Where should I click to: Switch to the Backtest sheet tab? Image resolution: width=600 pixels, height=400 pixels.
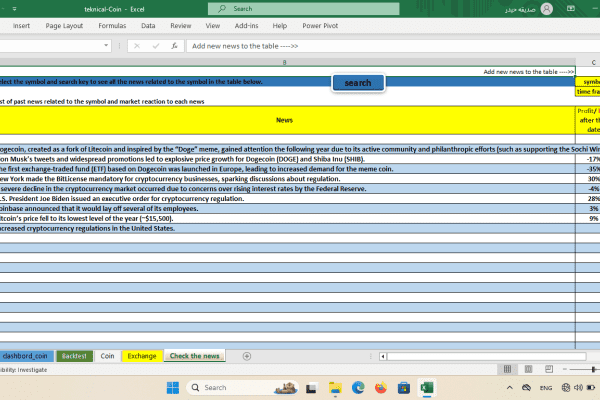point(74,356)
